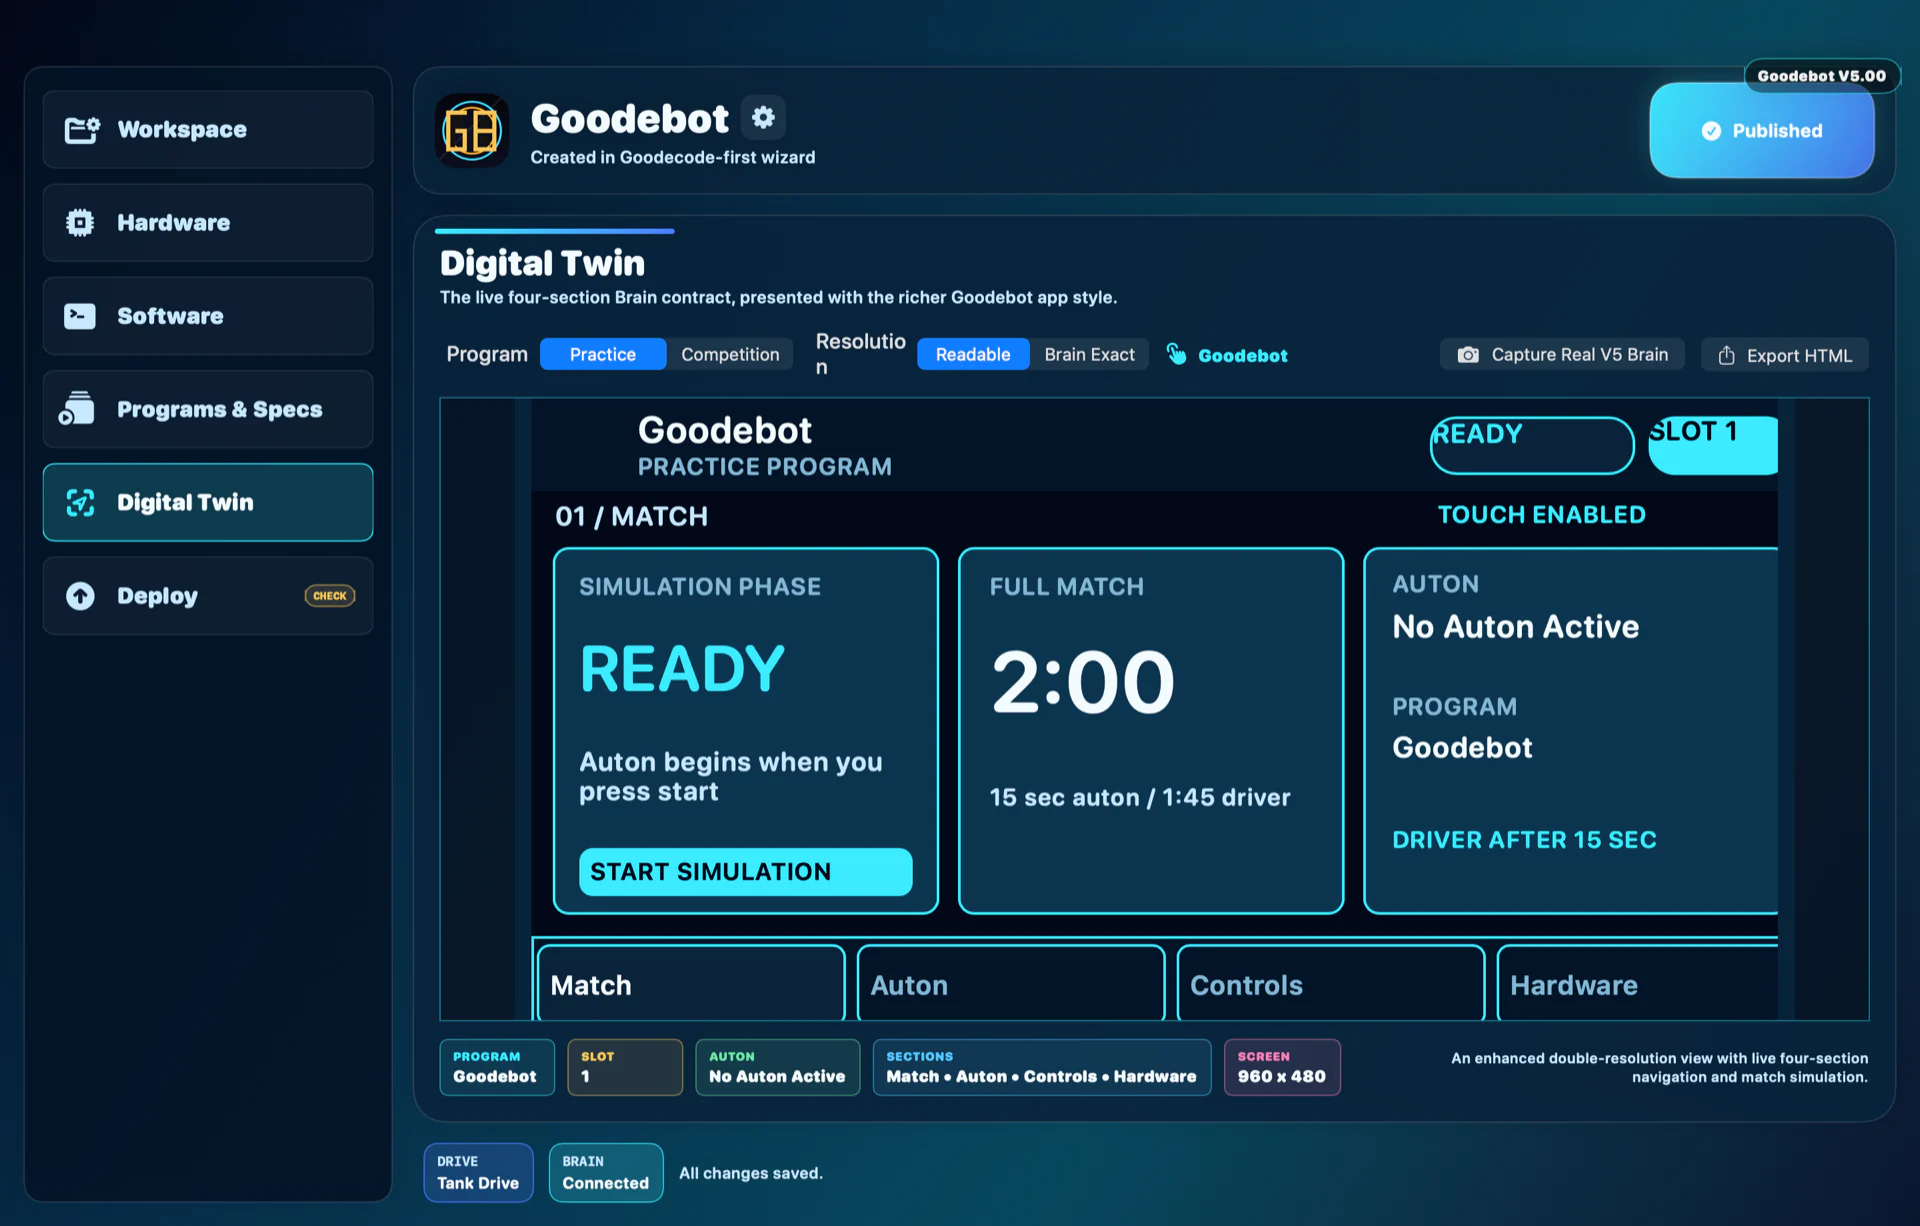The height and width of the screenshot is (1226, 1920).
Task: Open the Hardware sidebar section
Action: [x=208, y=223]
